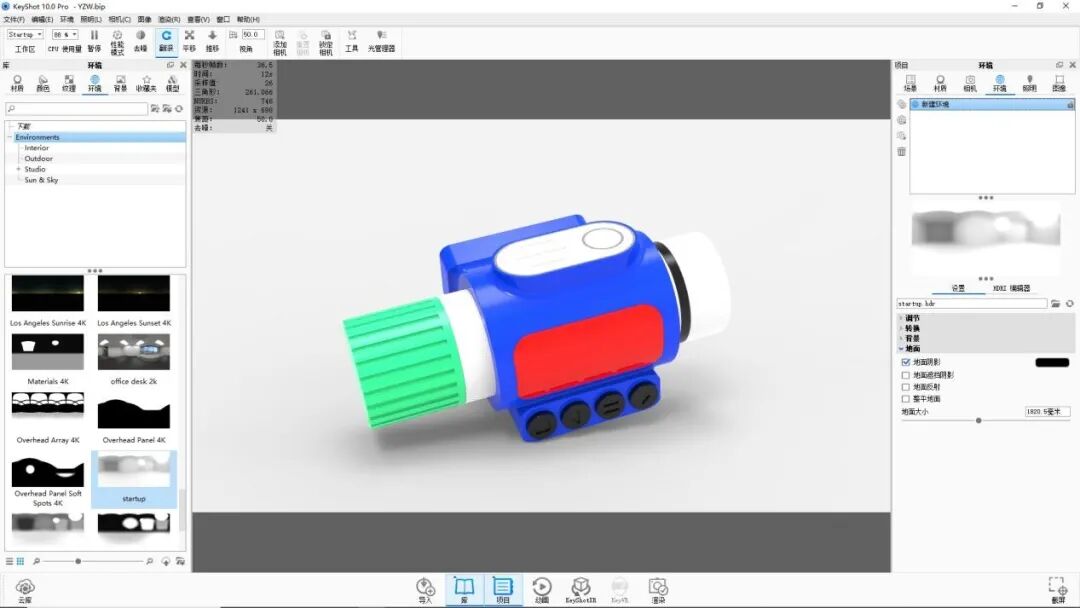Enable the 地面反射 ground reflections checkbox

coord(906,386)
